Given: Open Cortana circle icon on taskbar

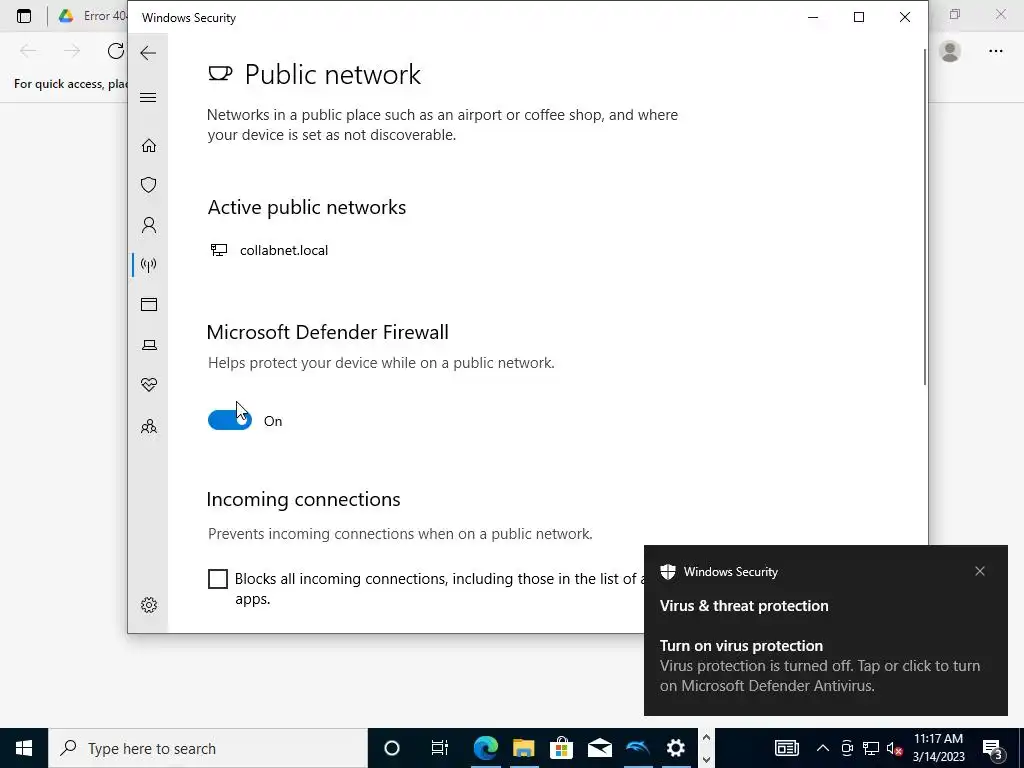Looking at the screenshot, I should tap(392, 748).
